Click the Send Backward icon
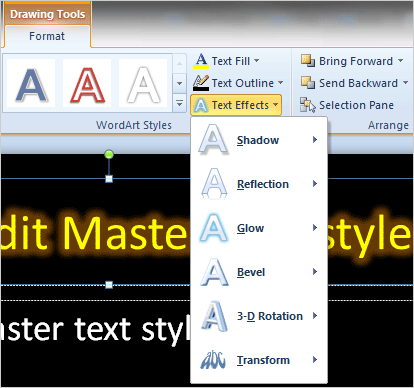This screenshot has width=414, height=388. pyautogui.click(x=308, y=83)
